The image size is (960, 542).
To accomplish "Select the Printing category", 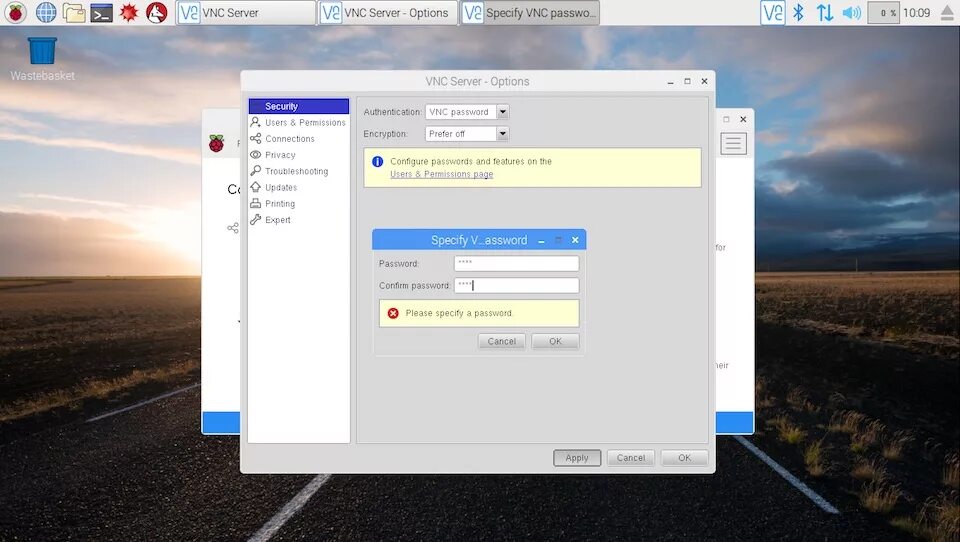I will (299, 203).
